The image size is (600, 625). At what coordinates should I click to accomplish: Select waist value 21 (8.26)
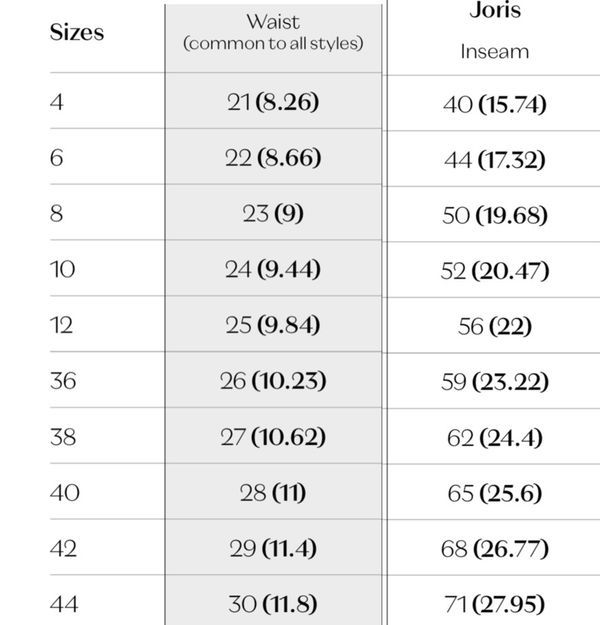click(273, 102)
